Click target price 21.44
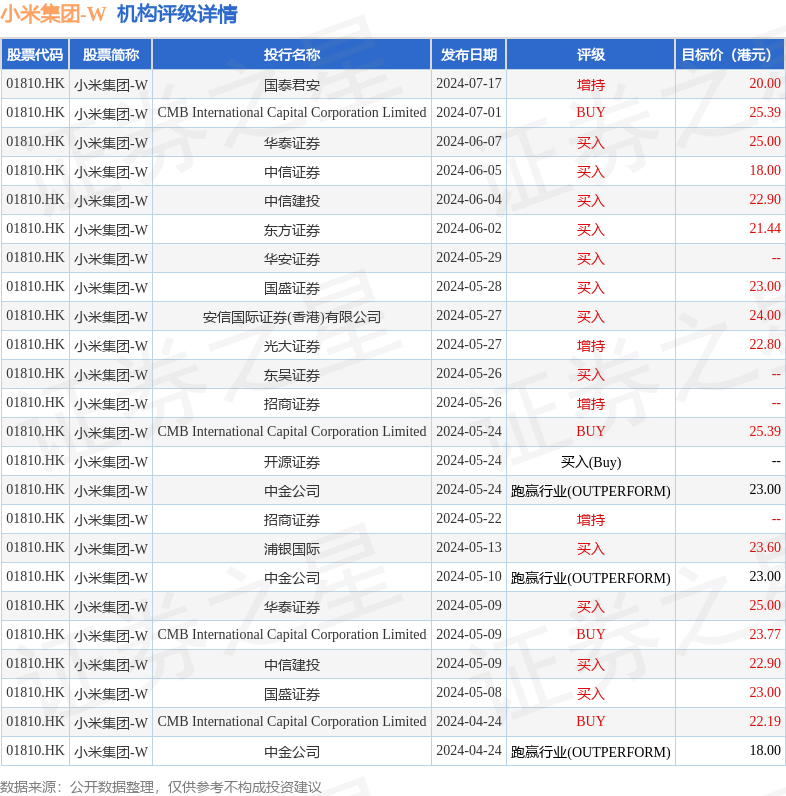Image resolution: width=786 pixels, height=796 pixels. [765, 228]
